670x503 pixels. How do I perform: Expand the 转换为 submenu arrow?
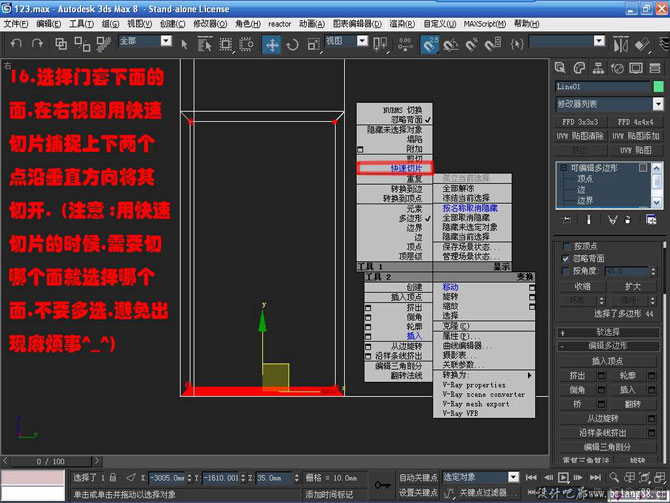click(x=529, y=375)
